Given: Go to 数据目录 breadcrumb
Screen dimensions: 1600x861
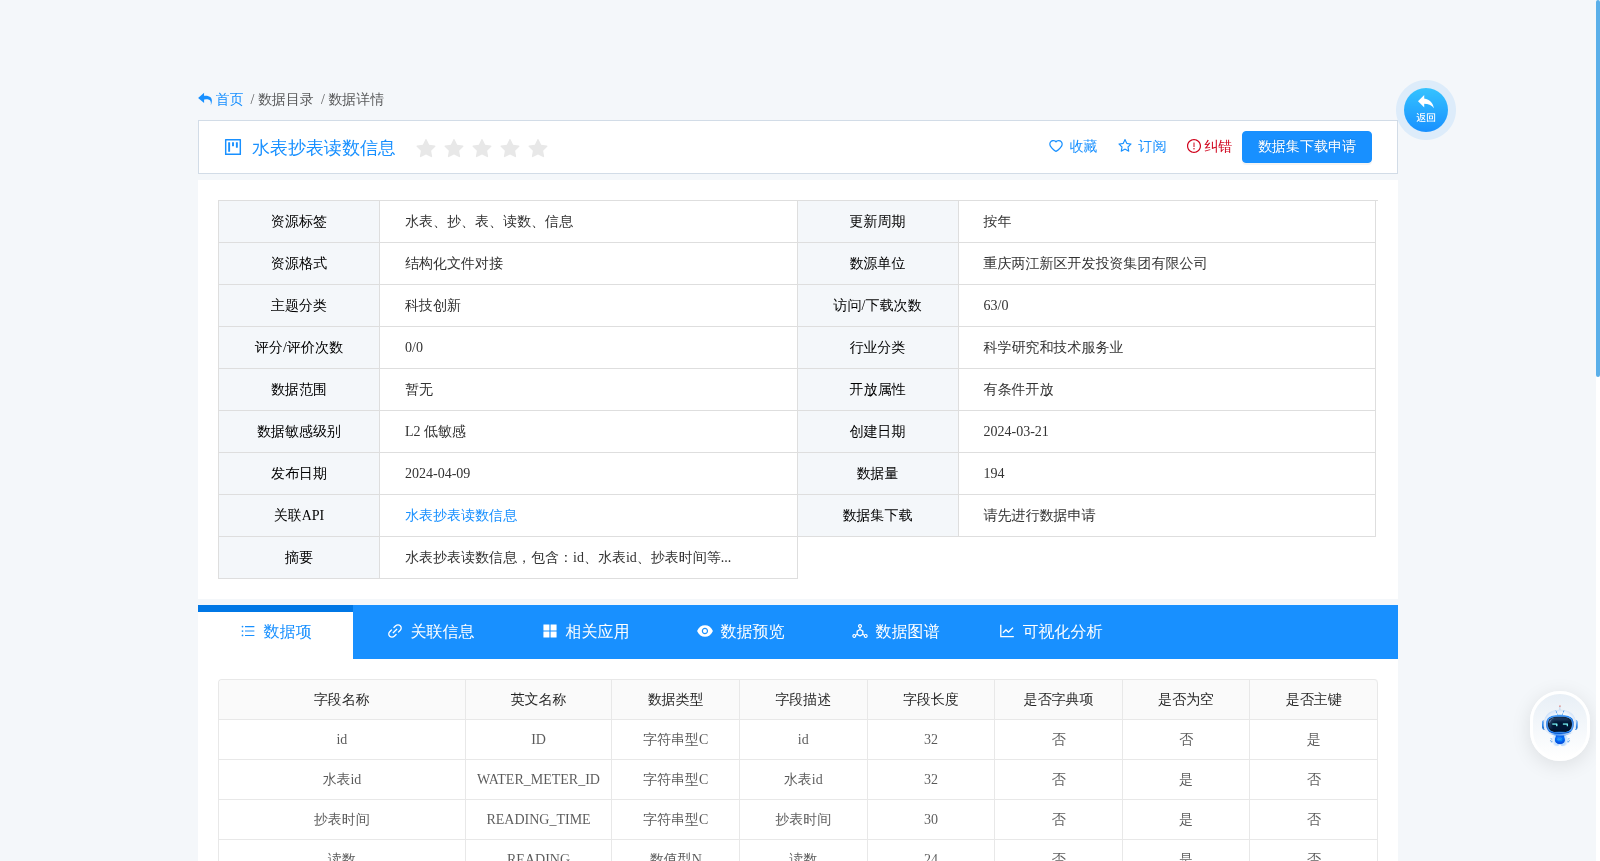Looking at the screenshot, I should click(285, 100).
